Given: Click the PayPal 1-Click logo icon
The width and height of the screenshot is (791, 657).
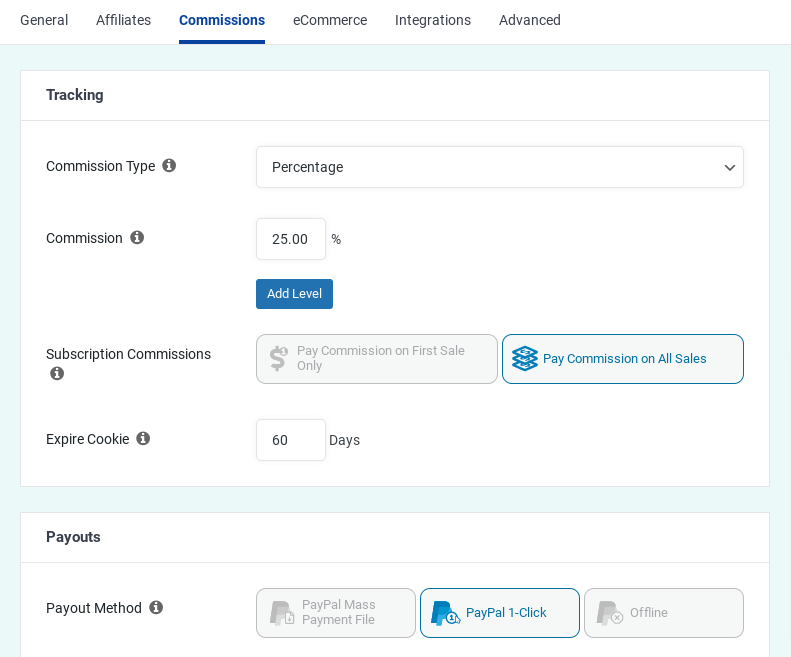Looking at the screenshot, I should tap(445, 613).
